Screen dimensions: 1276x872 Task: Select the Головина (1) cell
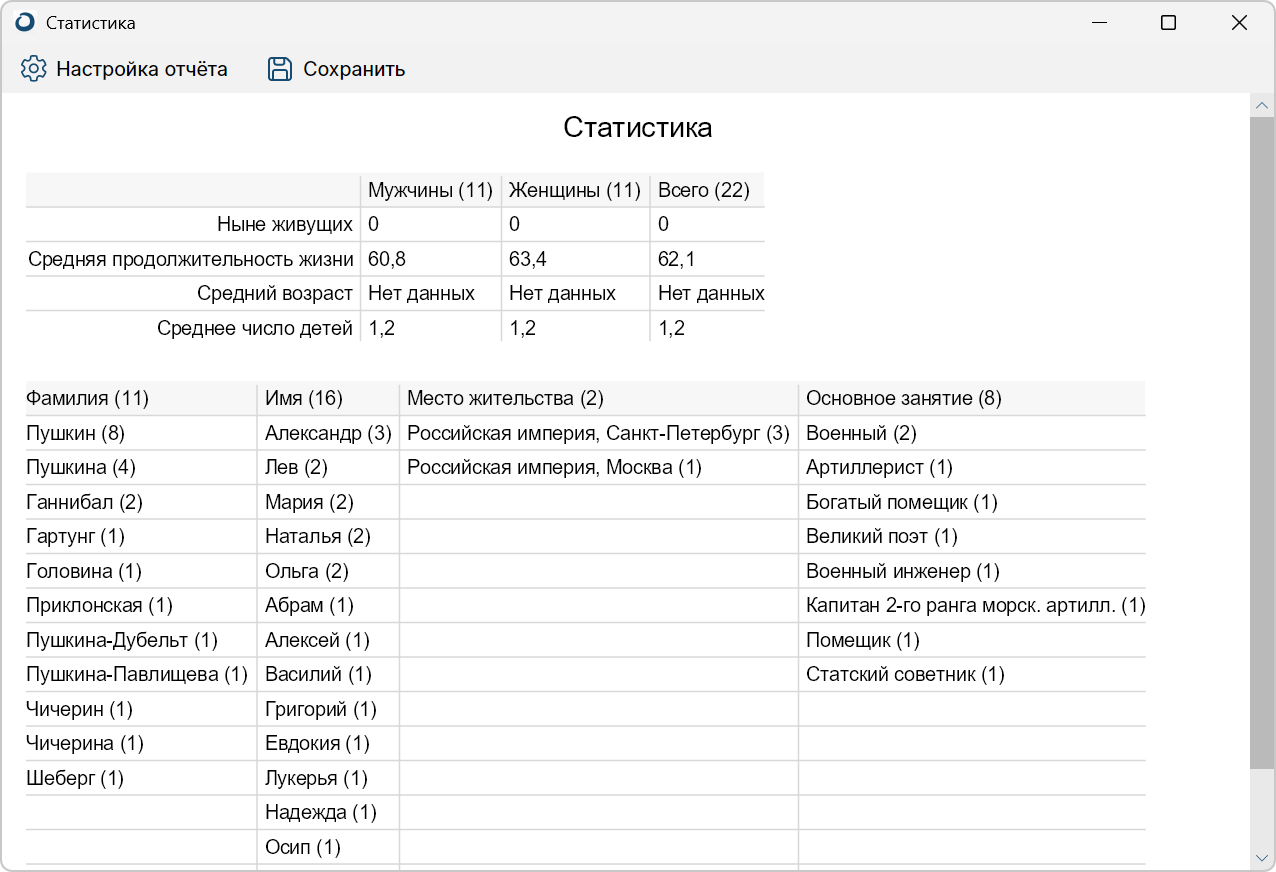(141, 571)
